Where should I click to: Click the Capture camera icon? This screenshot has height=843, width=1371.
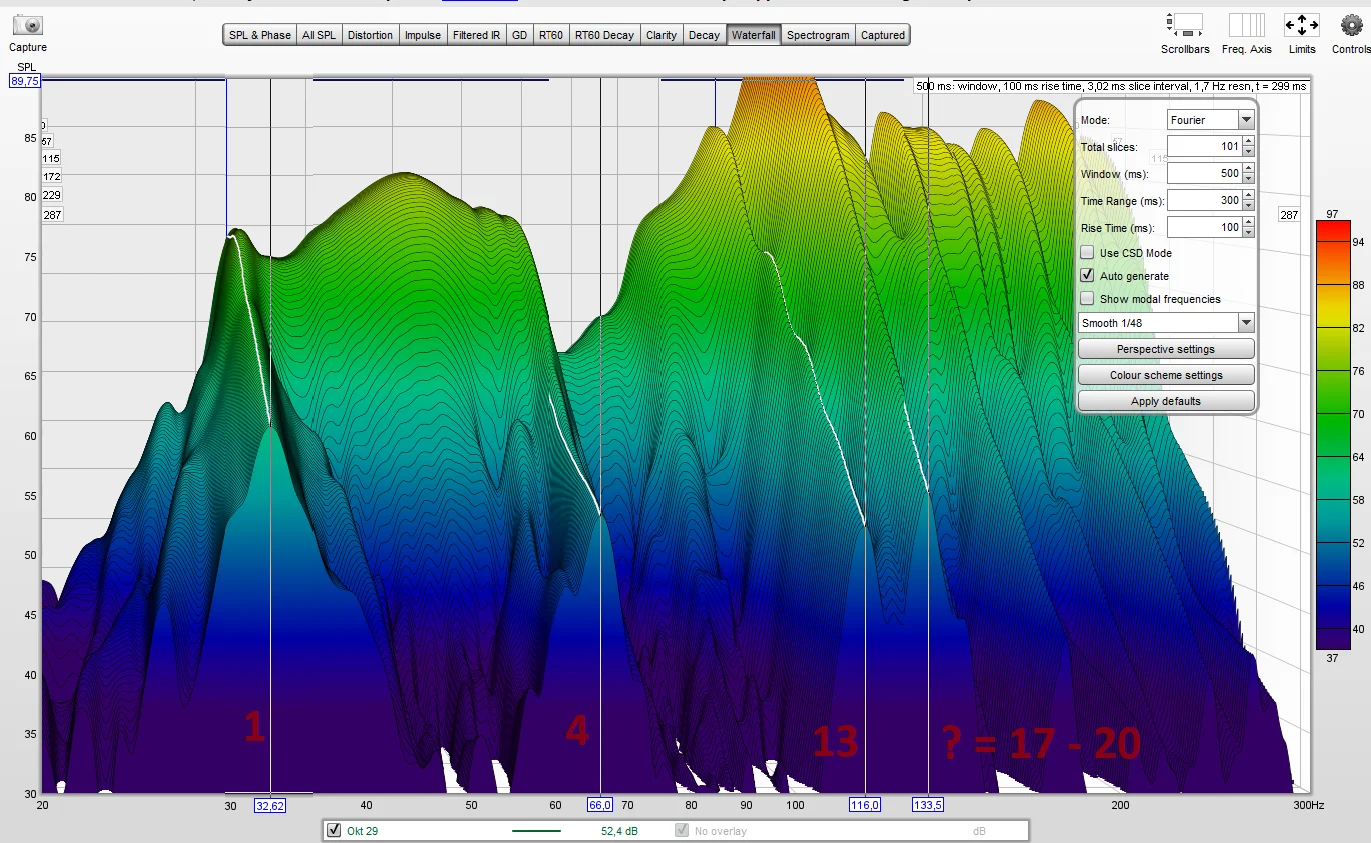tap(28, 25)
